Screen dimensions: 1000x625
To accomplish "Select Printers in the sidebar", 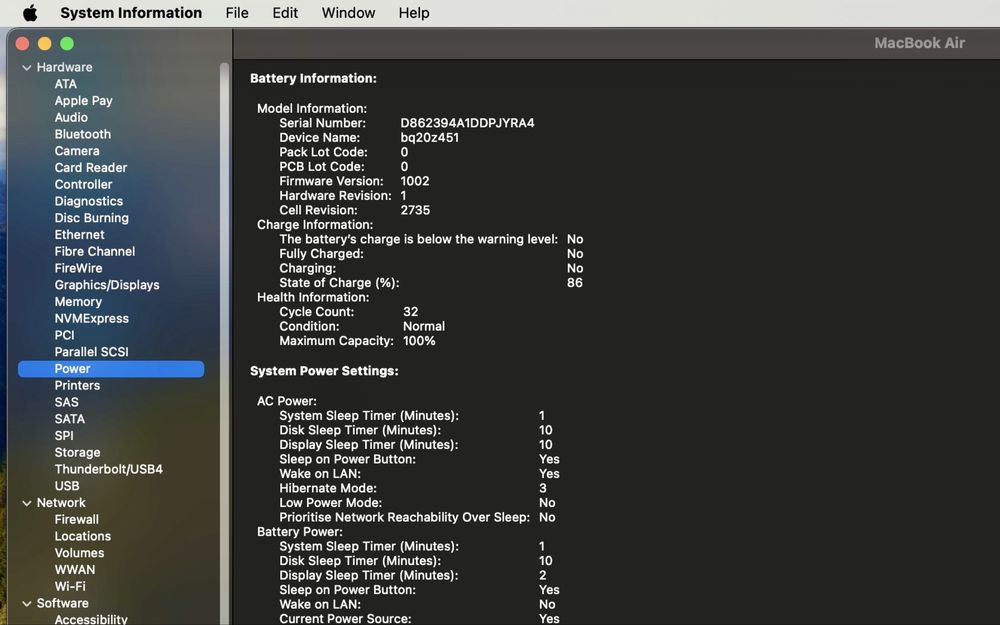I will pos(77,385).
